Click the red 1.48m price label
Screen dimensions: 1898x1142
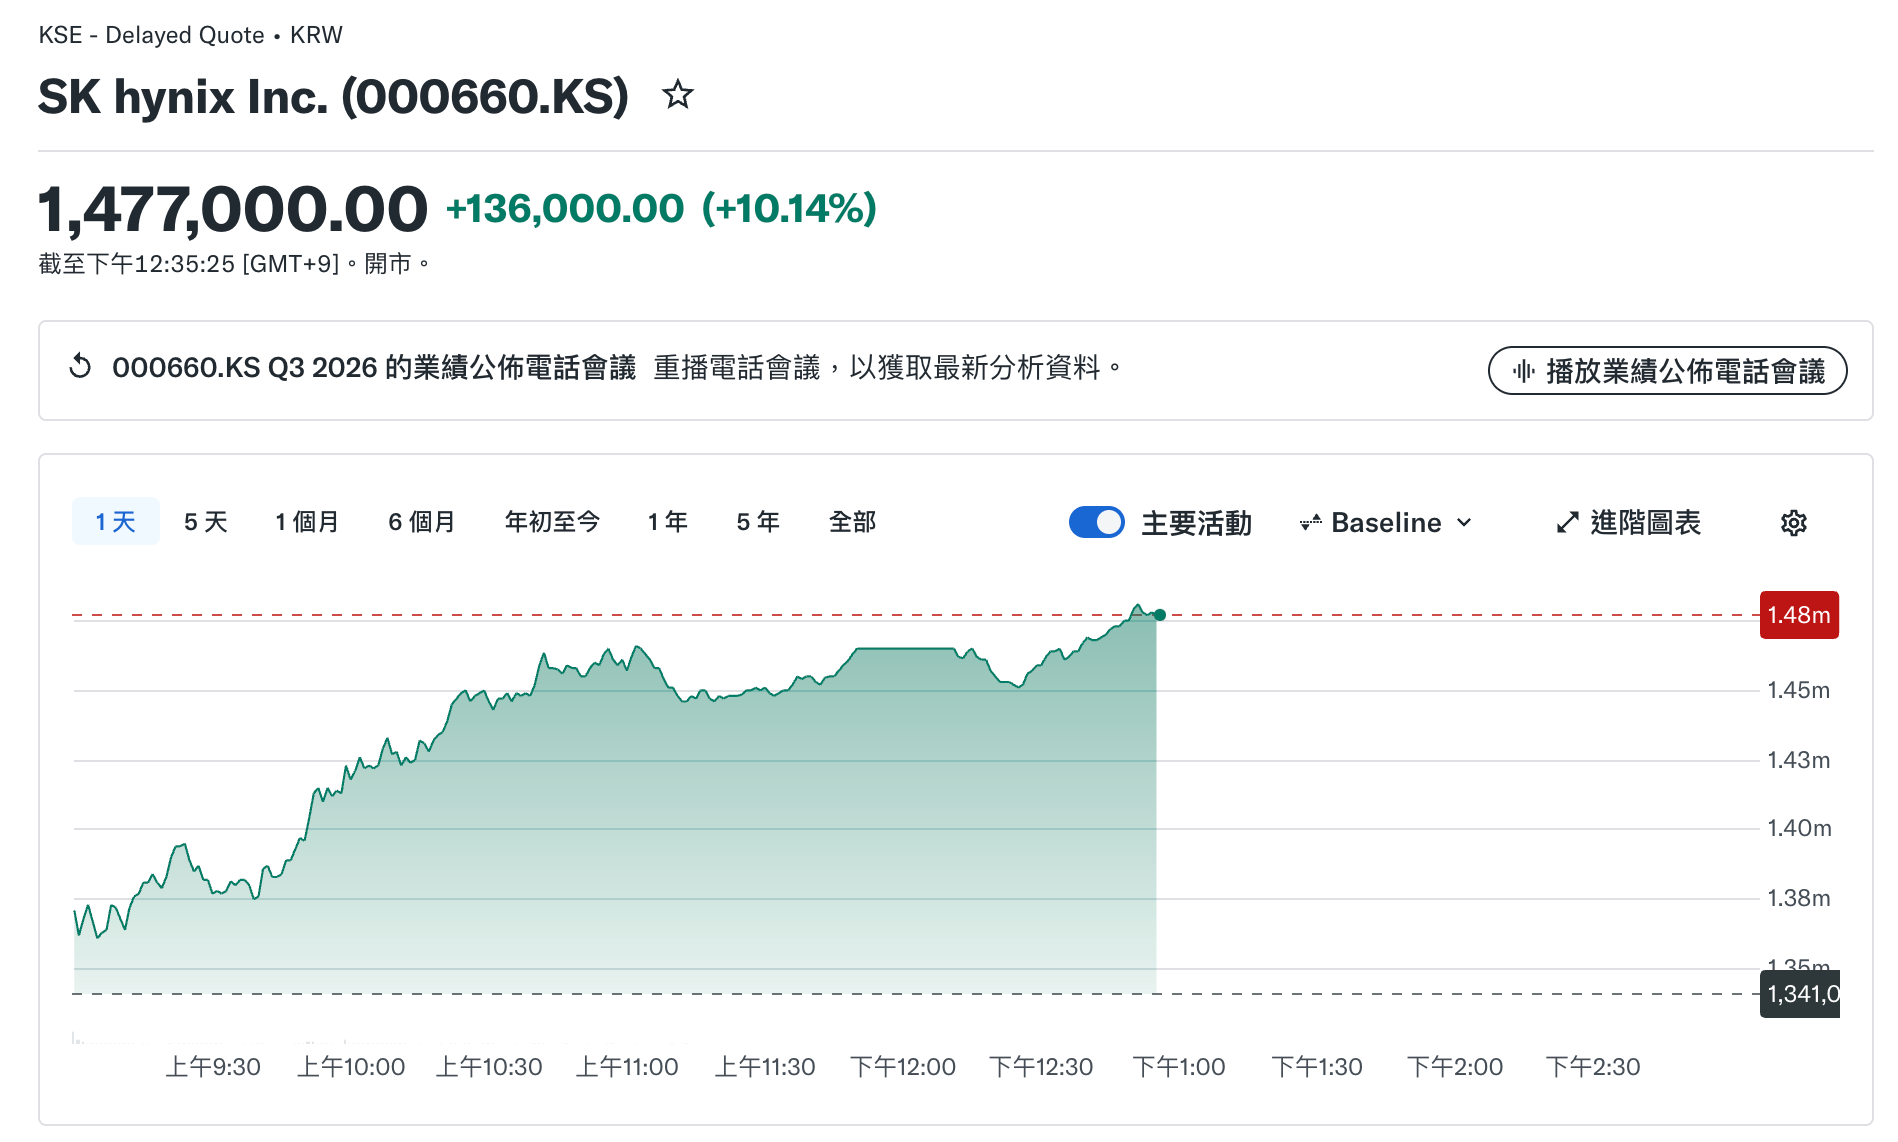[x=1799, y=615]
